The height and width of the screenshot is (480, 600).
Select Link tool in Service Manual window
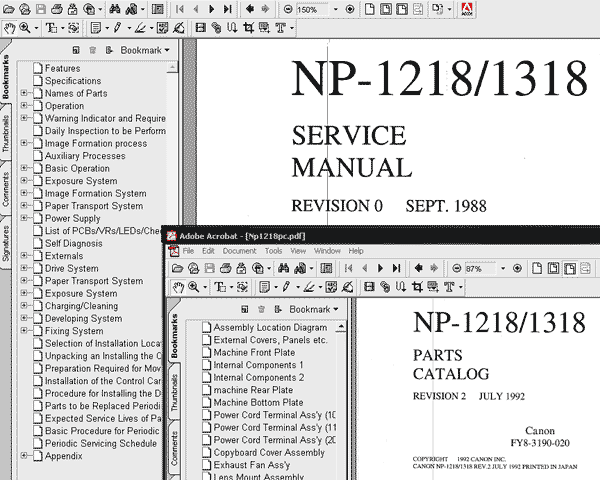click(x=216, y=28)
